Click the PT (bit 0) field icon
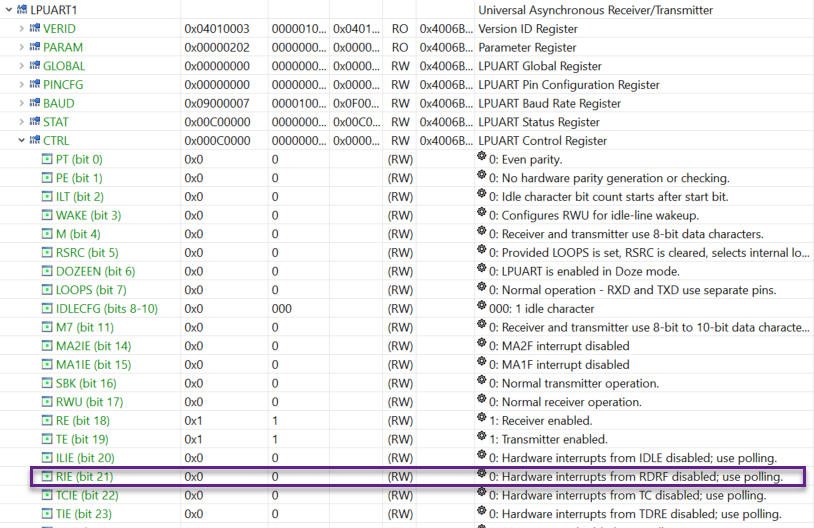Image resolution: width=814 pixels, height=528 pixels. coord(47,159)
